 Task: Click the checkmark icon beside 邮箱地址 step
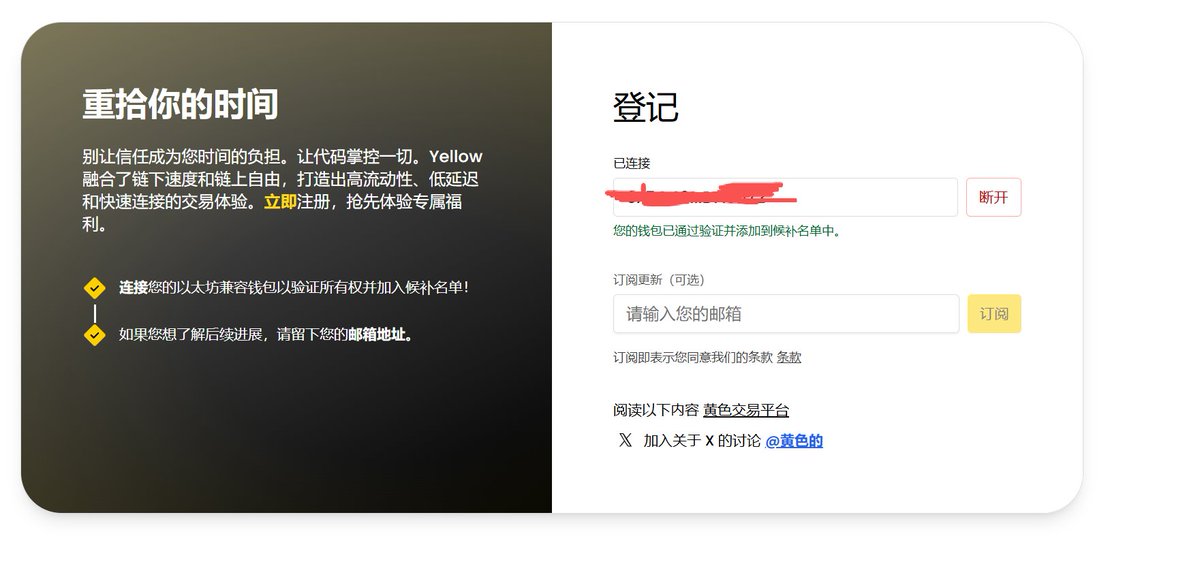point(94,335)
